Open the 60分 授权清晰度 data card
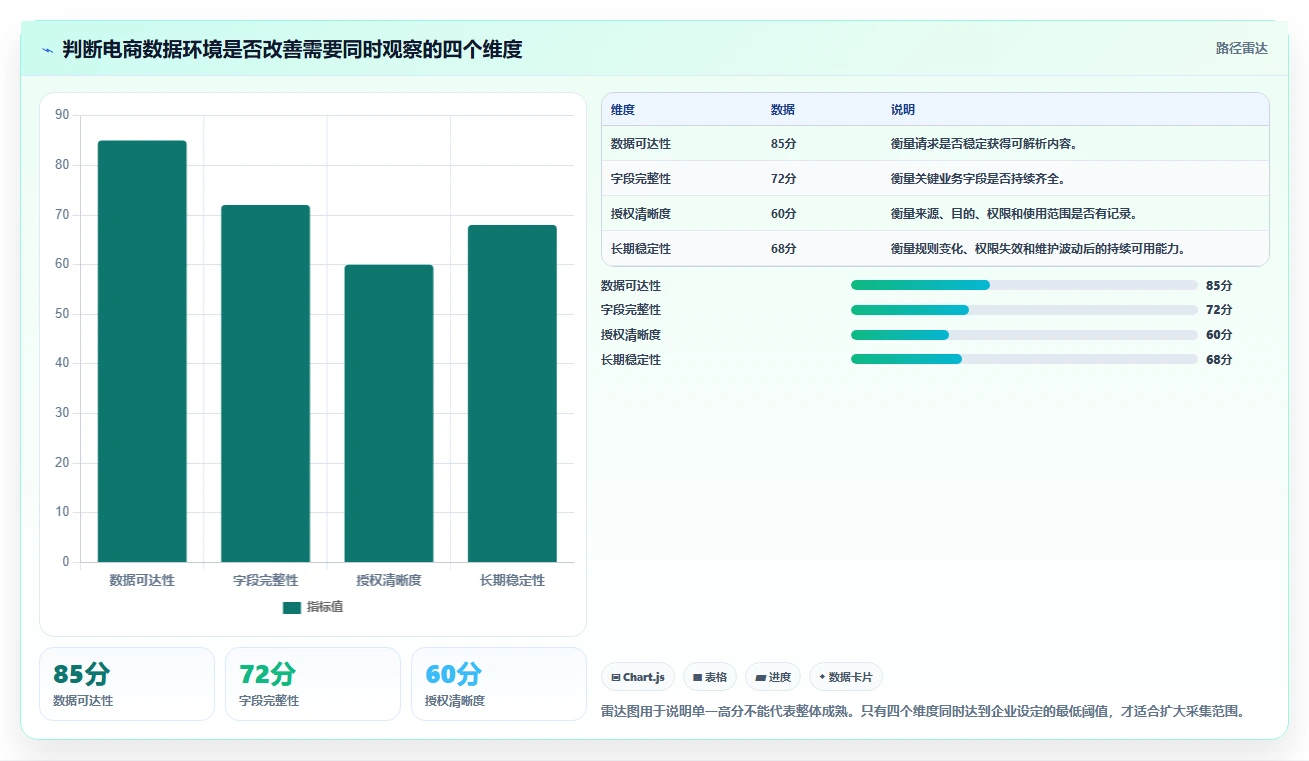Image resolution: width=1309 pixels, height=761 pixels. click(499, 684)
